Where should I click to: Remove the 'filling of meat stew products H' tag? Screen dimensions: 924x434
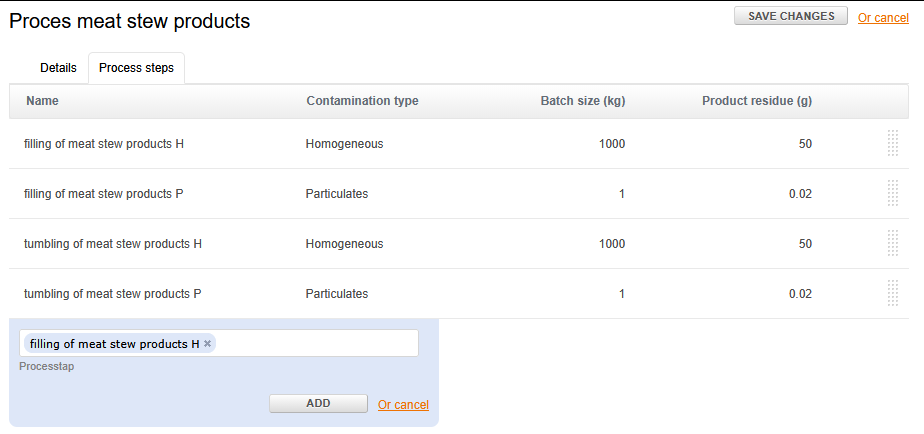[207, 344]
